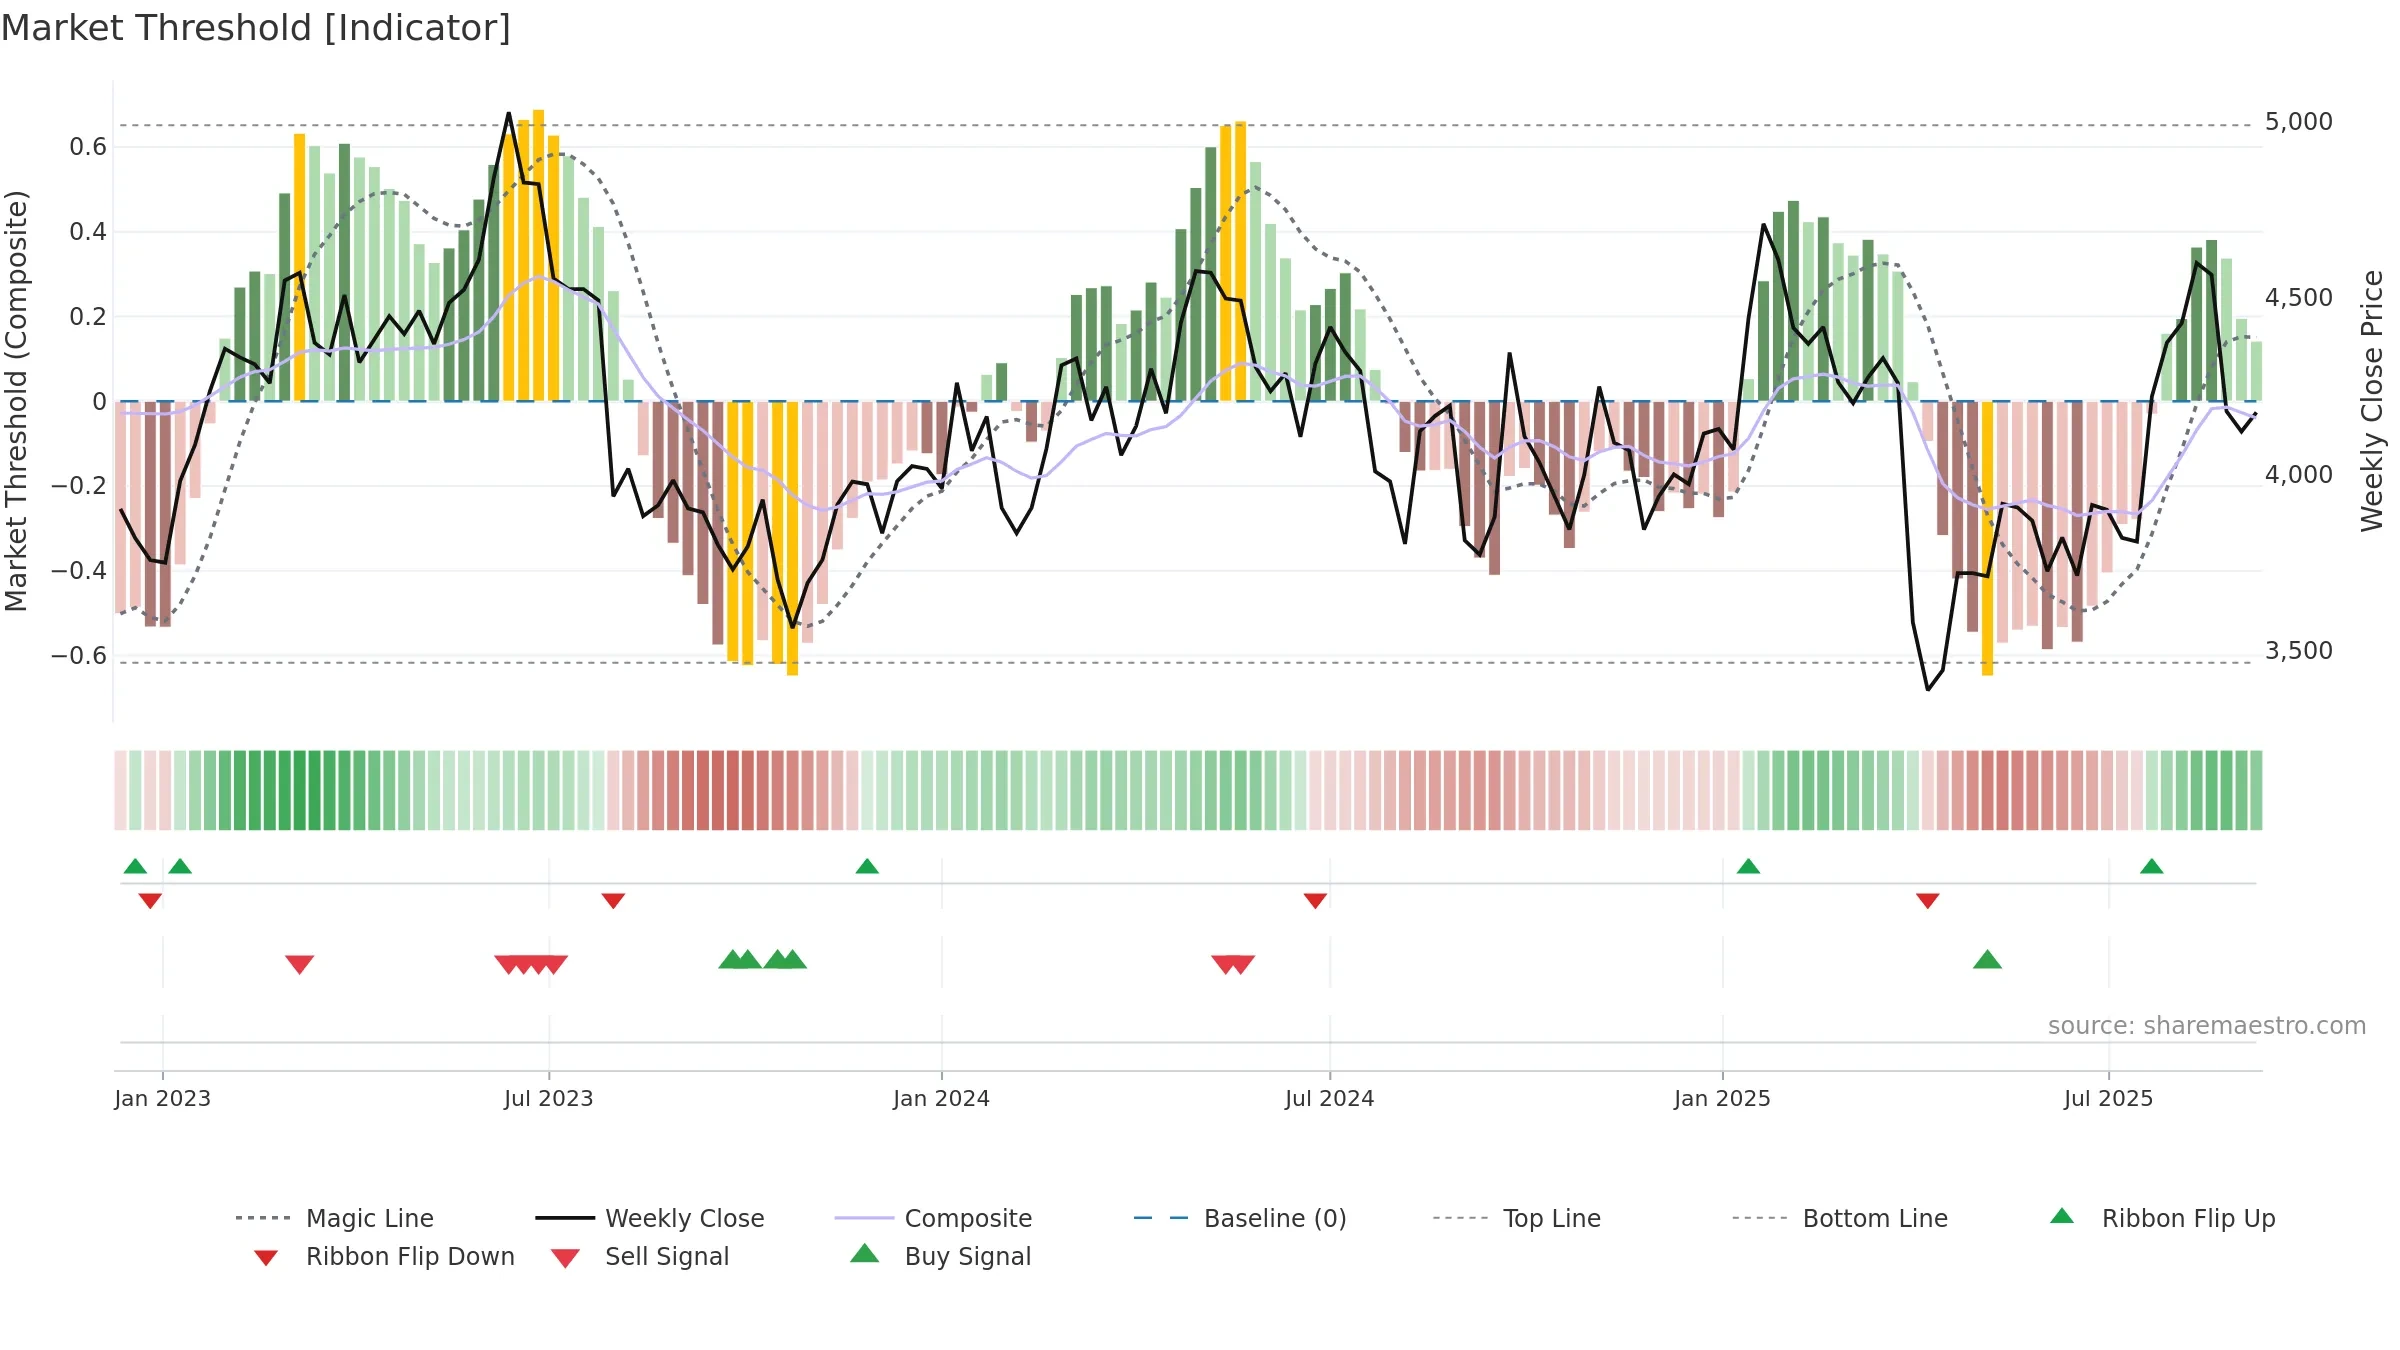The image size is (2400, 1350).
Task: Click the ribbon flip up marker before Jan 2024
Action: [867, 866]
